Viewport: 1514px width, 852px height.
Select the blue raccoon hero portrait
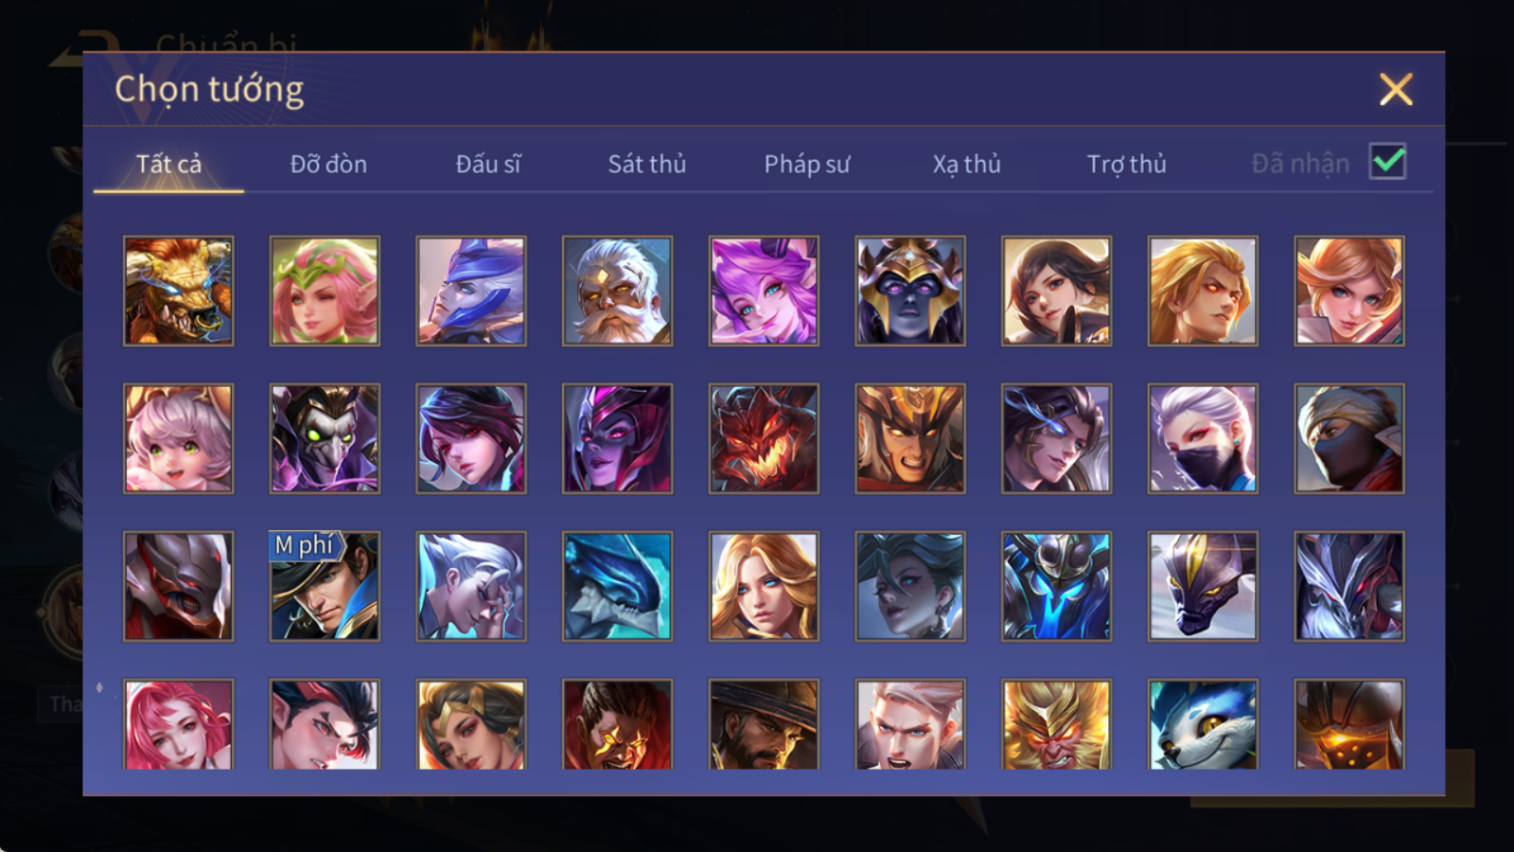click(1202, 725)
